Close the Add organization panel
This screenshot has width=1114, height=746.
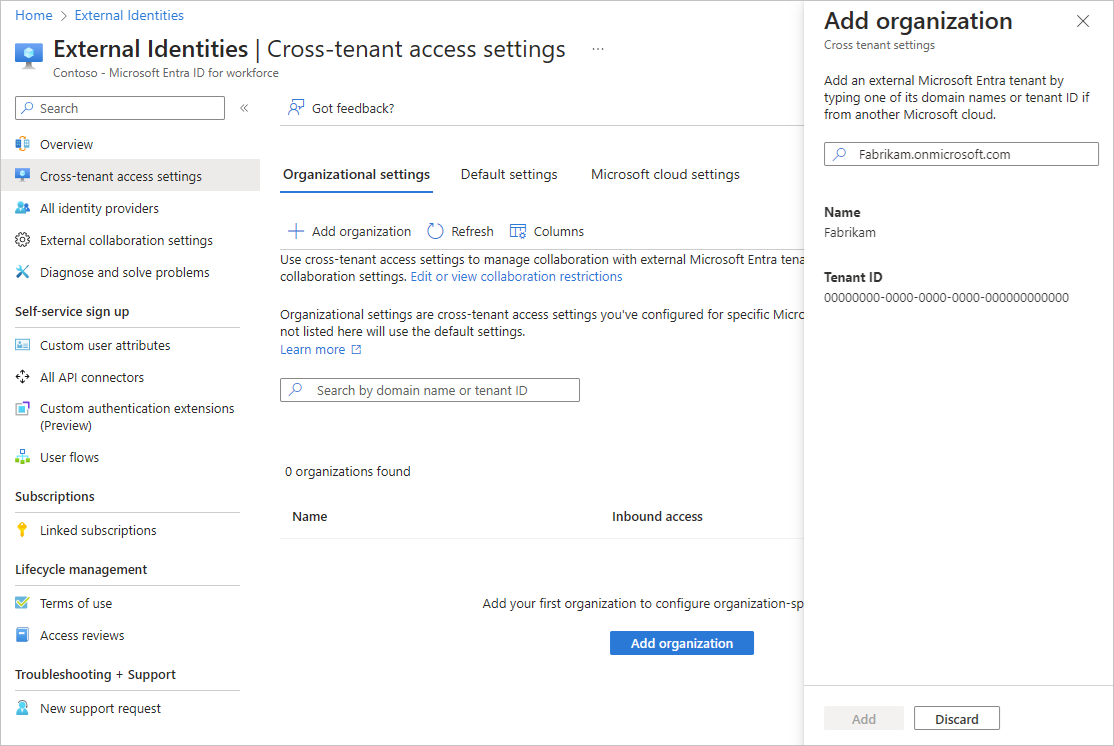pyautogui.click(x=1083, y=21)
